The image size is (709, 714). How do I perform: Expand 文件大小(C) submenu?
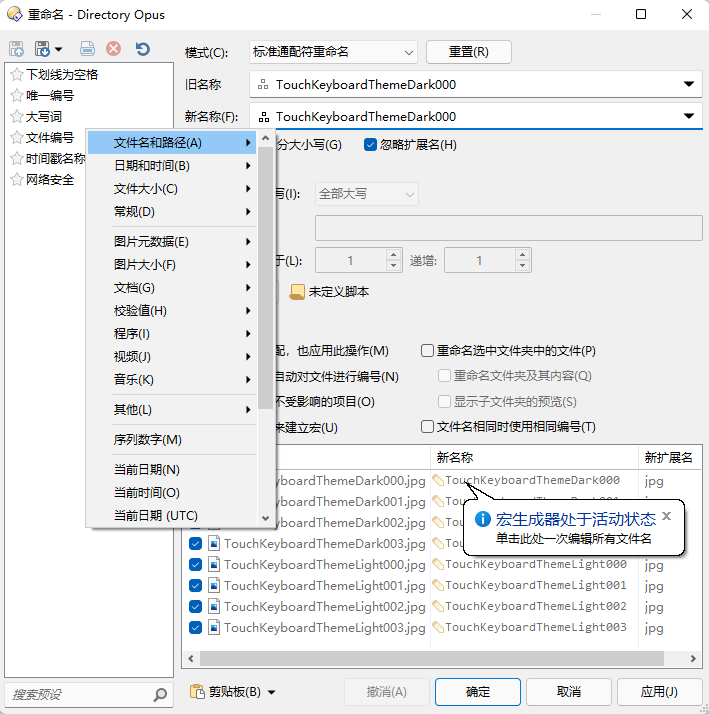(172, 189)
